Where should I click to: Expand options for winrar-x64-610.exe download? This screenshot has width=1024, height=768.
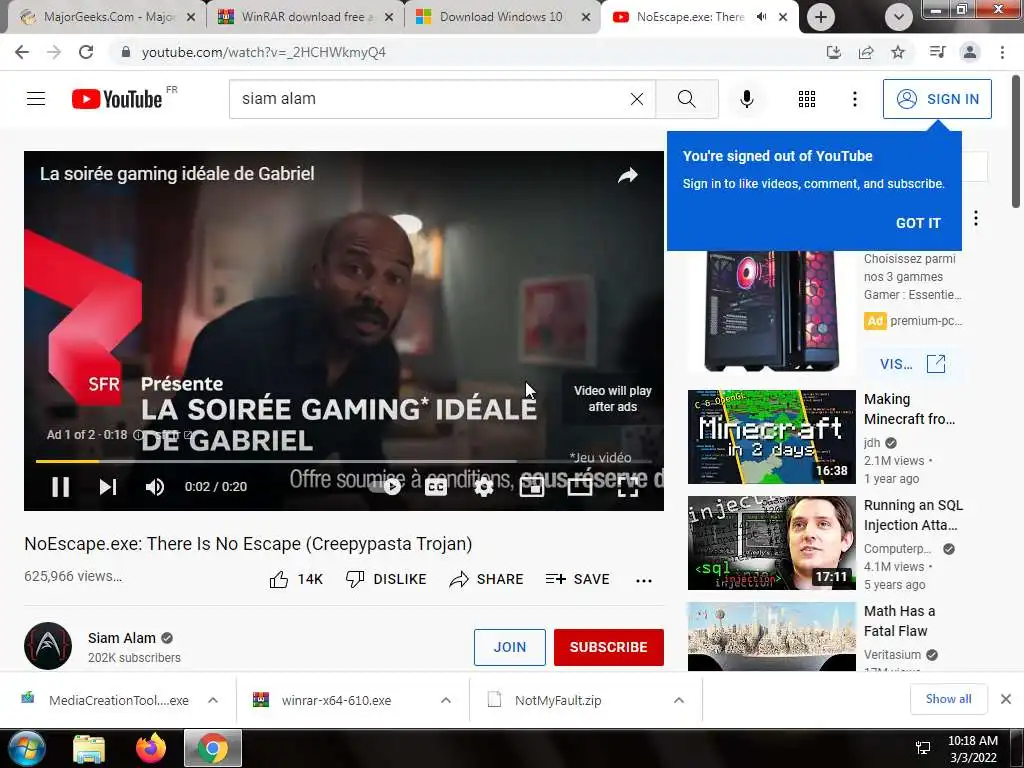tap(446, 700)
